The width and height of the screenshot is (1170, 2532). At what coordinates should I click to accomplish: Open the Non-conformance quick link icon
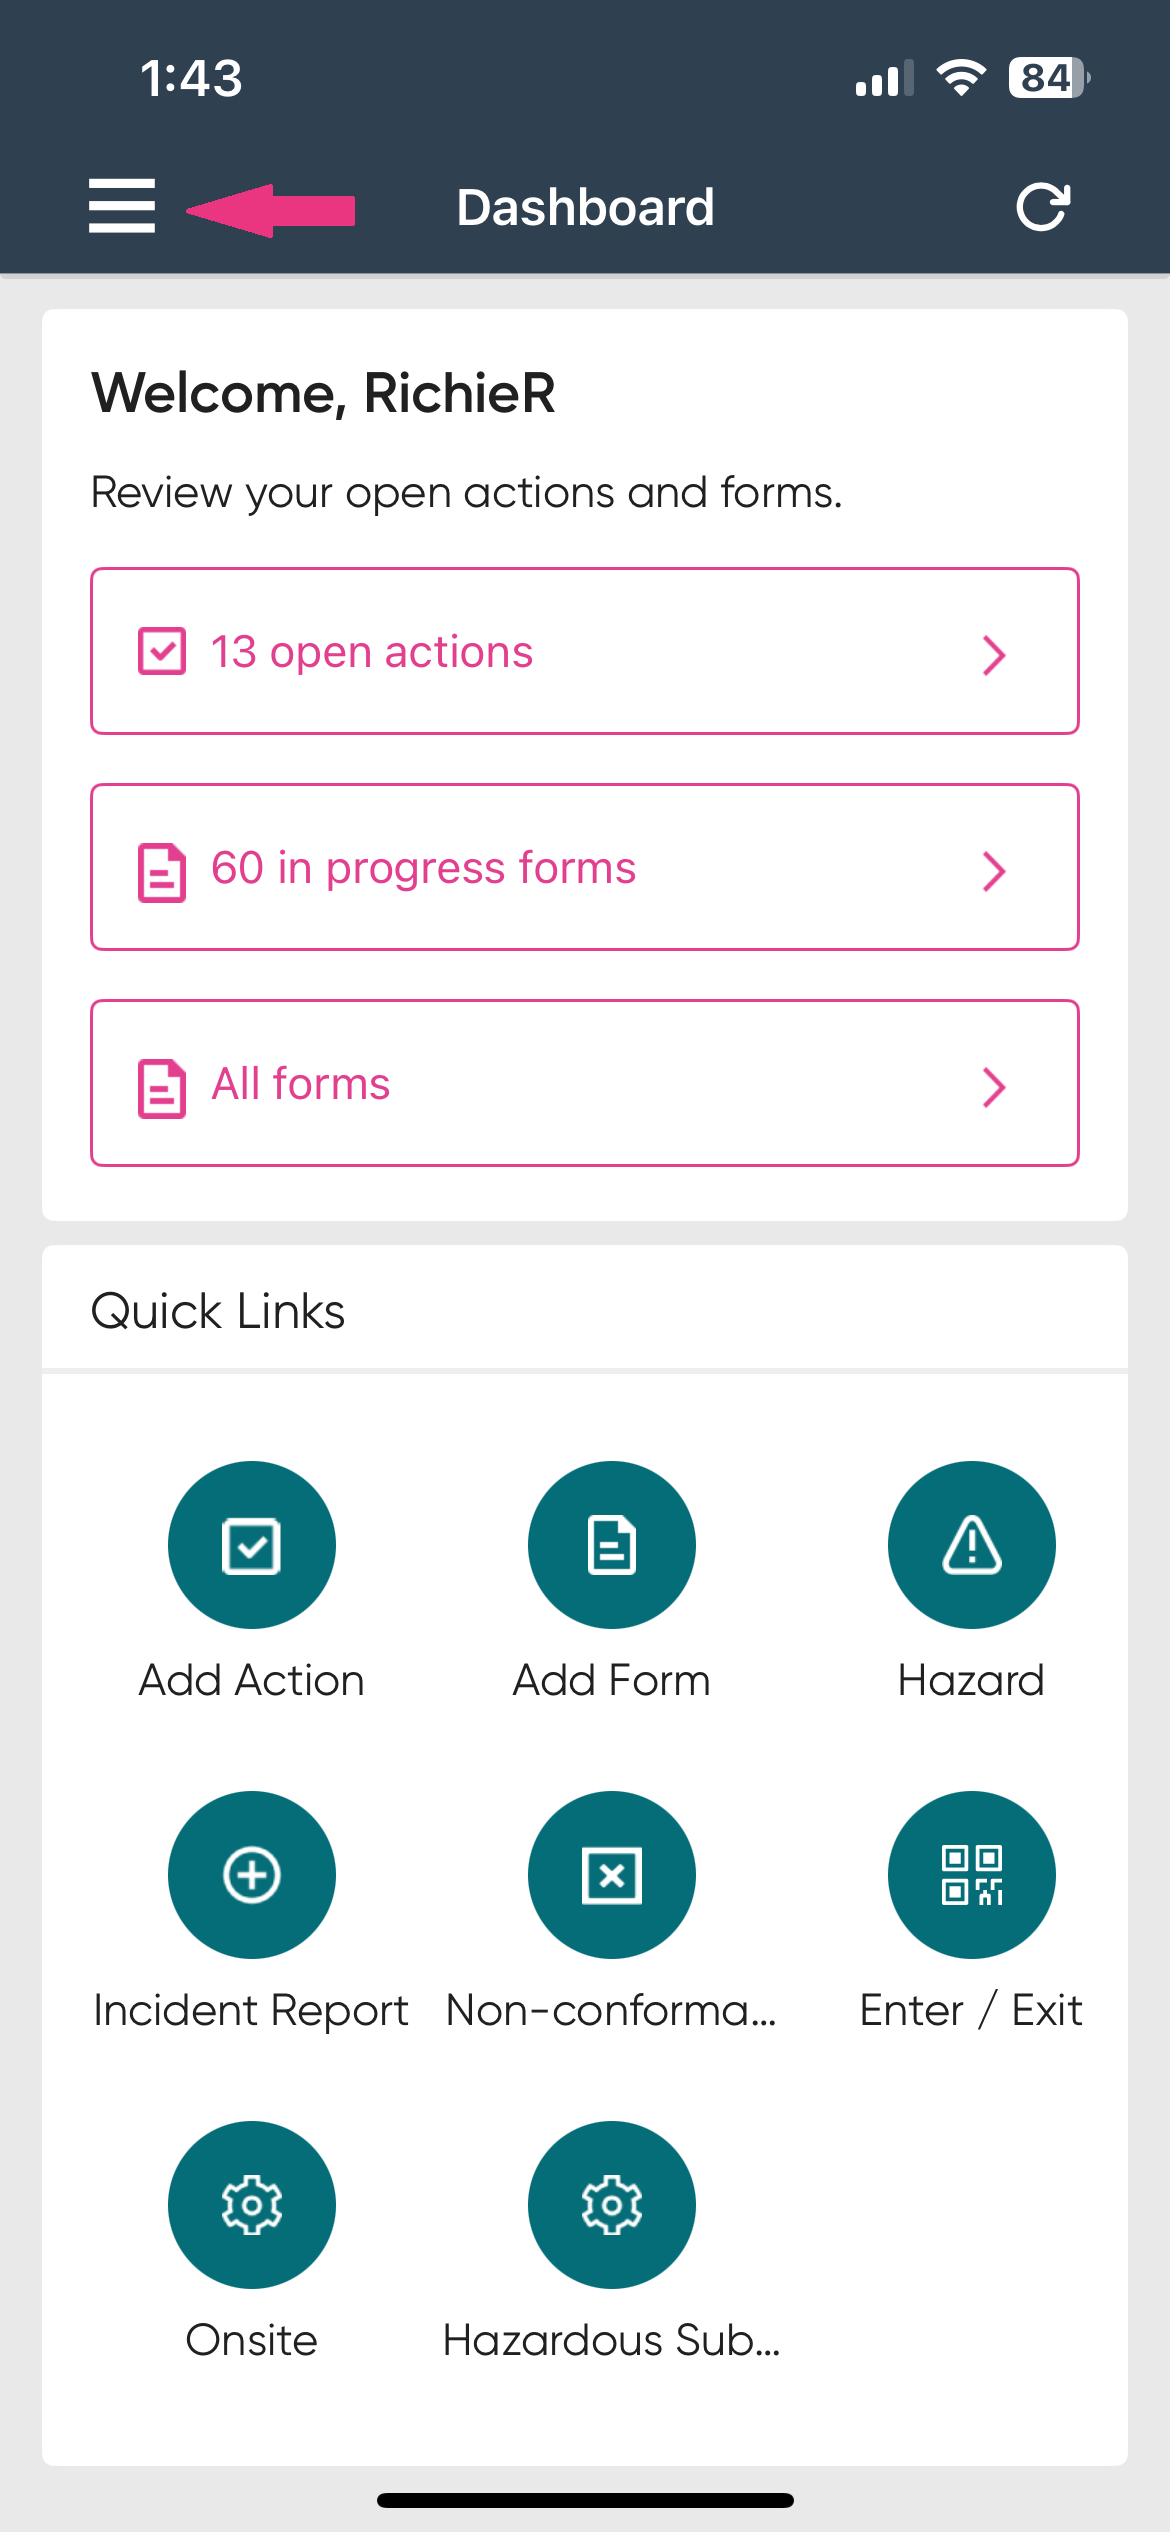611,1875
